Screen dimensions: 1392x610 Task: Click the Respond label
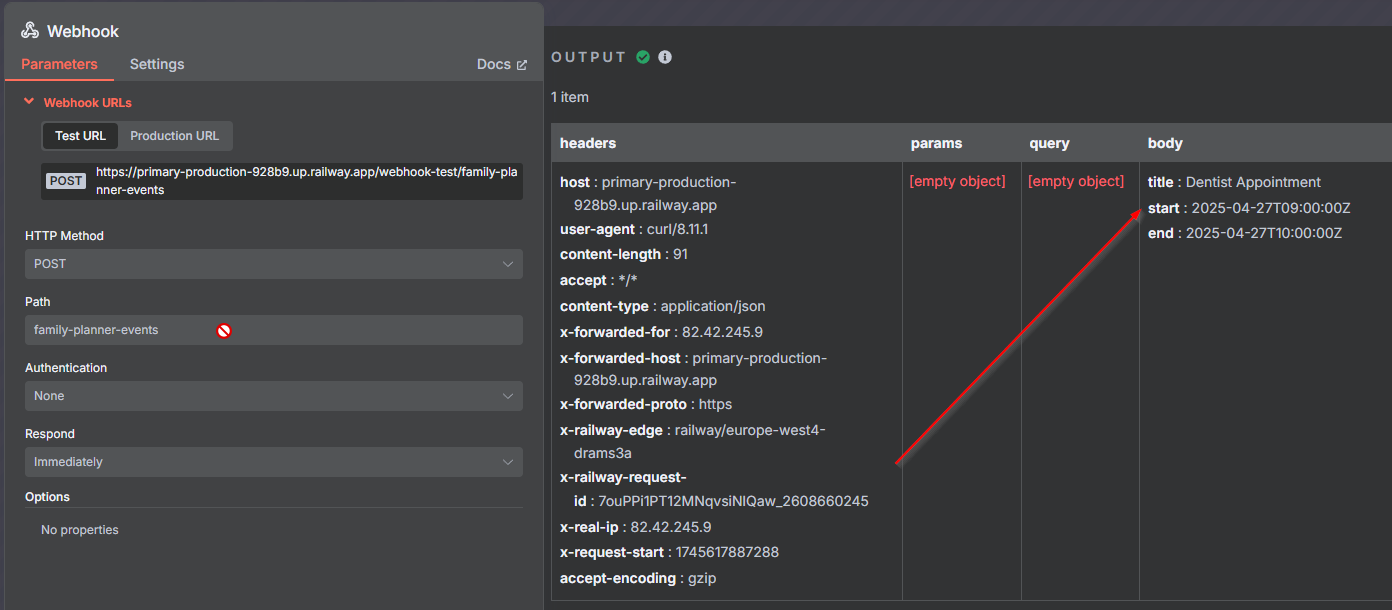coord(50,434)
